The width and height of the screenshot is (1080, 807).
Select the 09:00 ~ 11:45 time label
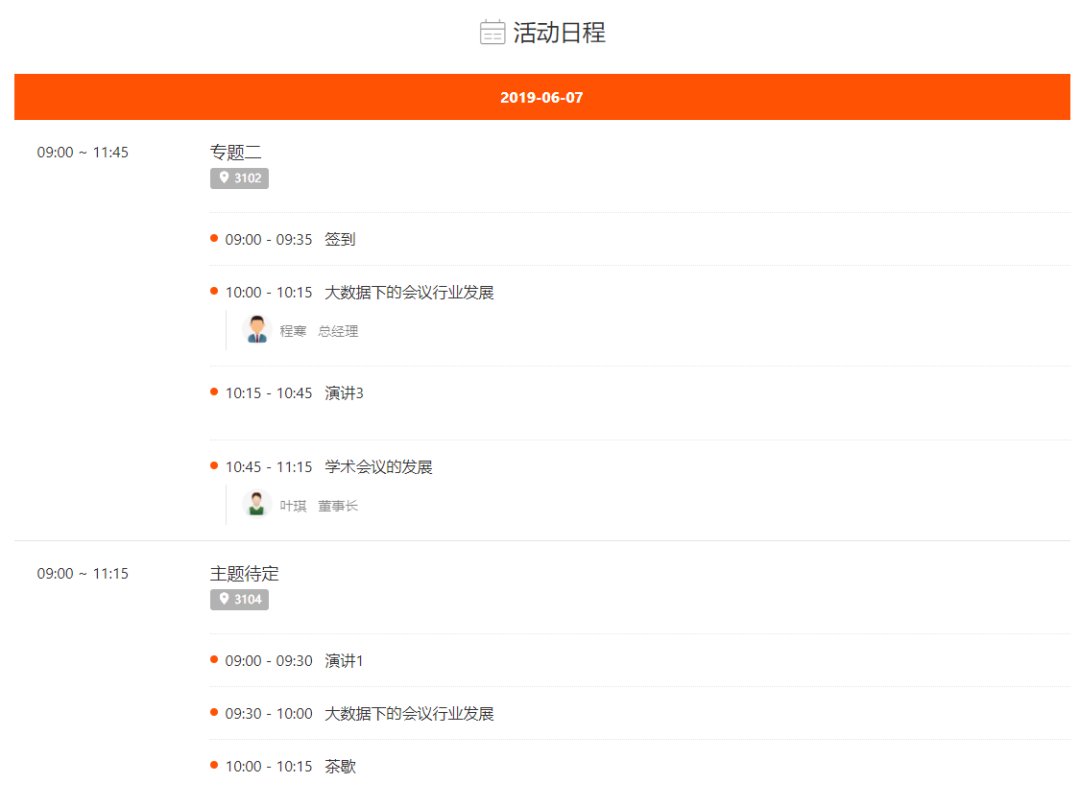tap(80, 152)
